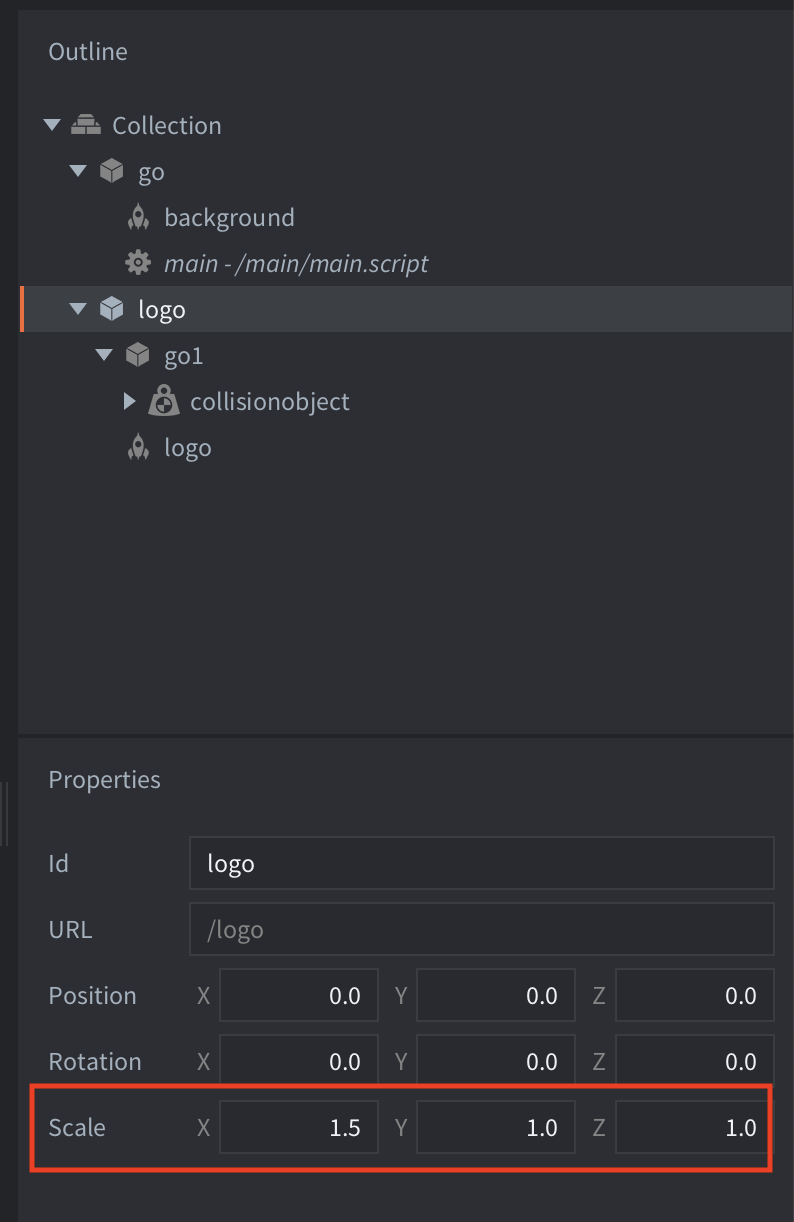Image resolution: width=794 pixels, height=1222 pixels.
Task: Click the collisionobject weight icon
Action: (x=164, y=401)
